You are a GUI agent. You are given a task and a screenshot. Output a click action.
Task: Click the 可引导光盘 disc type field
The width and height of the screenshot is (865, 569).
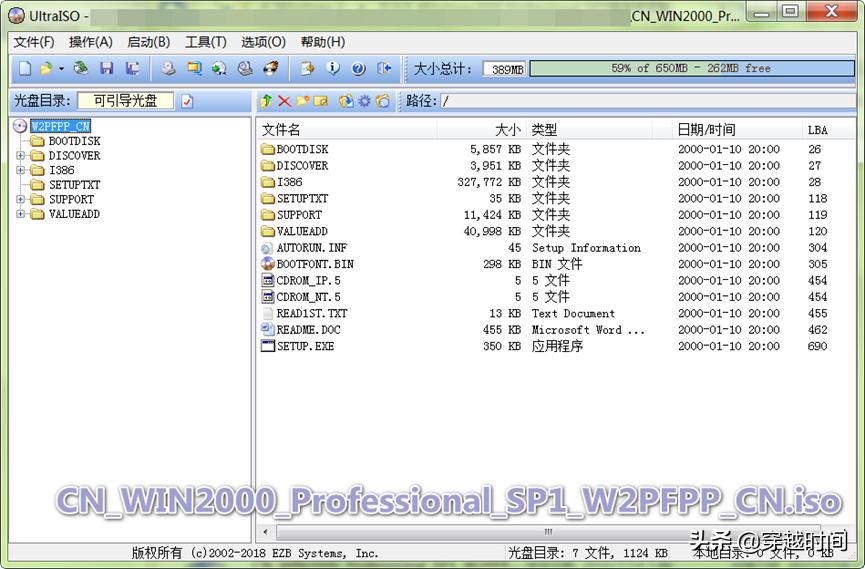click(125, 101)
